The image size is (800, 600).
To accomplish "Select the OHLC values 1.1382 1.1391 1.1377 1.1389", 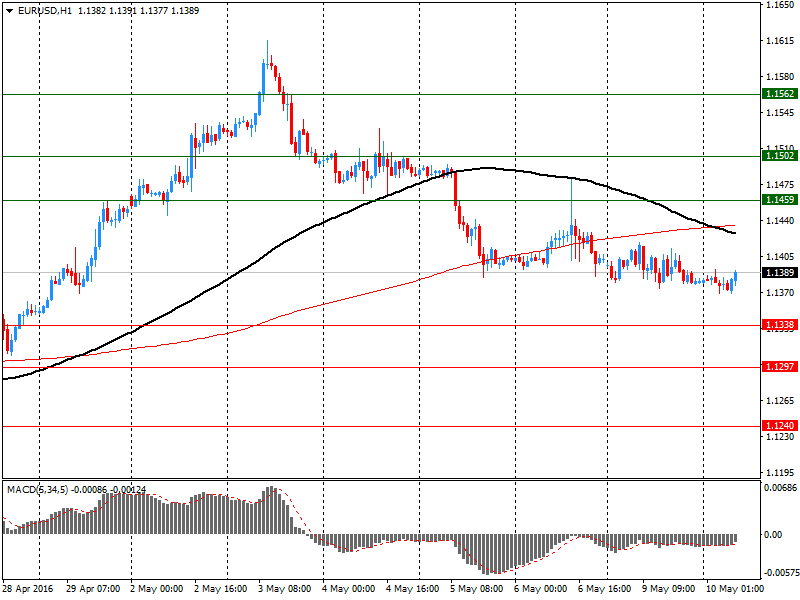I will (x=139, y=11).
